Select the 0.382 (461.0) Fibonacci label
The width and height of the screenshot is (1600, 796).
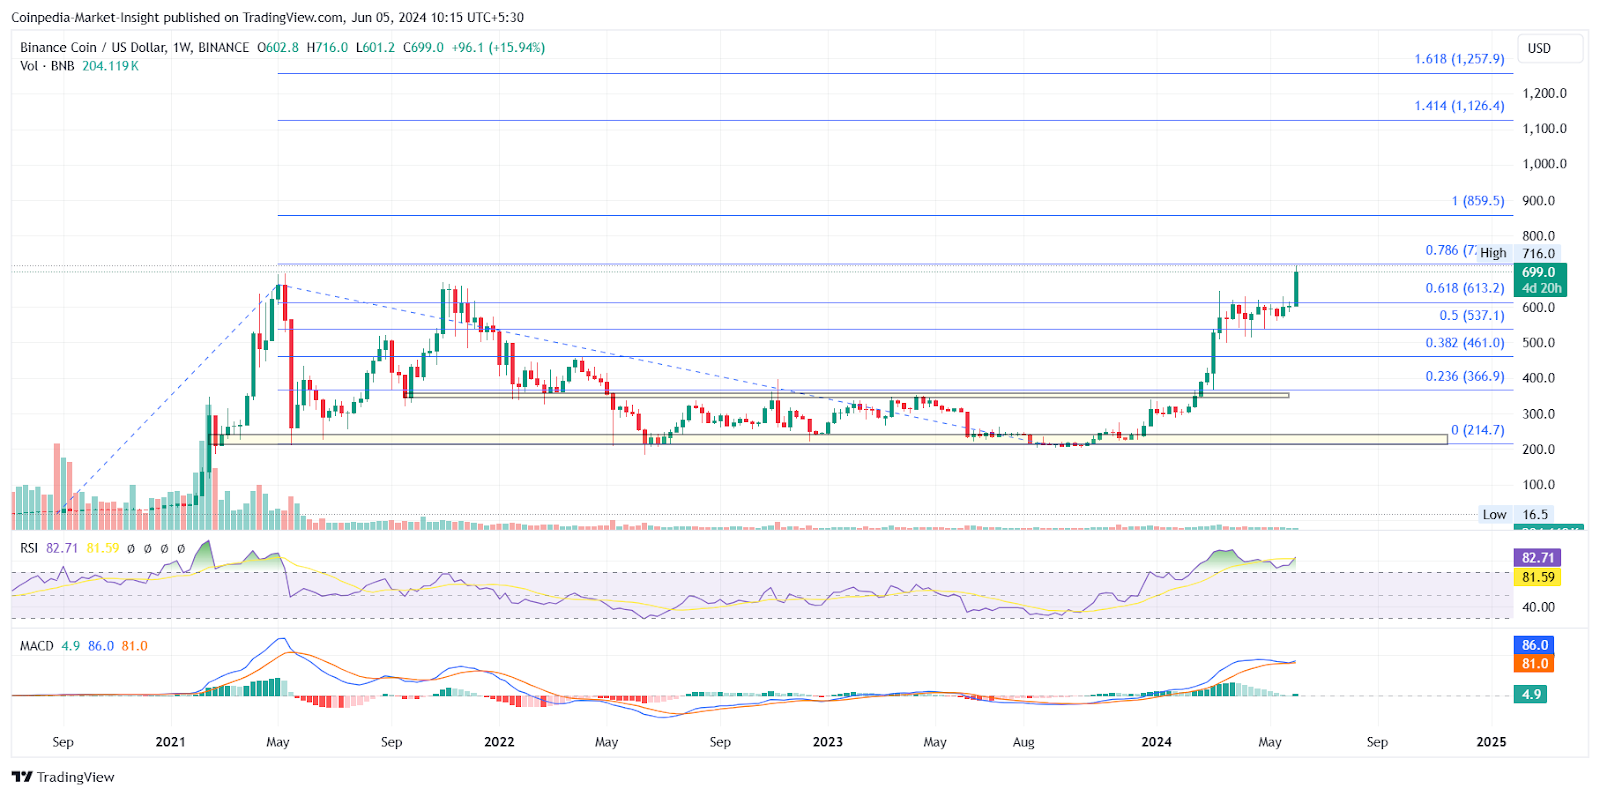1465,343
